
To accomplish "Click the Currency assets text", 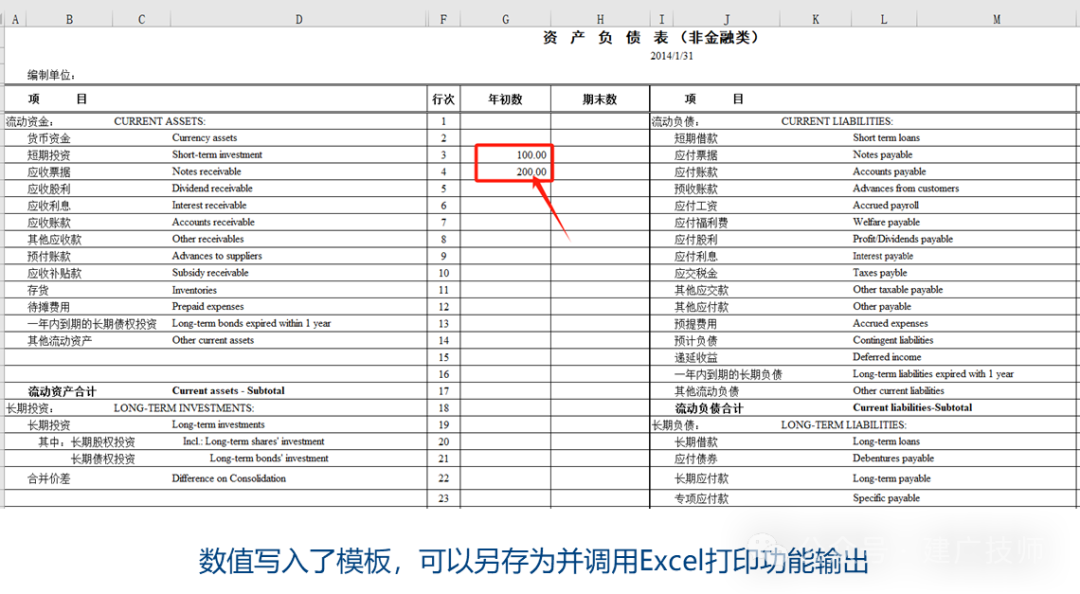I will (x=205, y=138).
